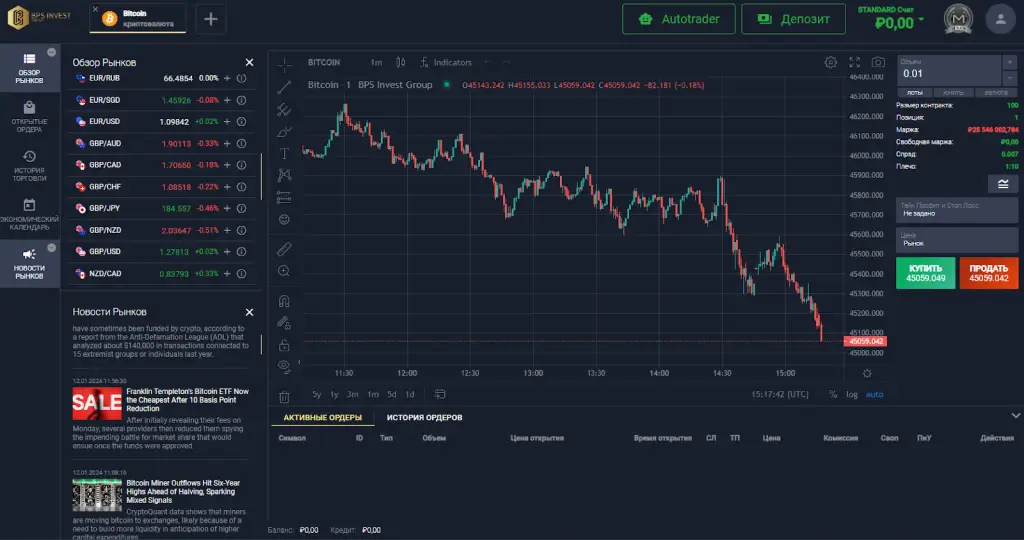Open the candlestick chart style selector
This screenshot has height=540, width=1024.
tap(400, 62)
